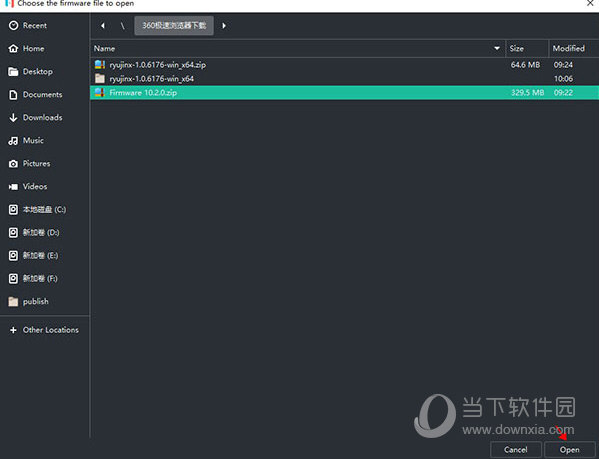Select the 360 browser downloads path button
Screen dimensions: 599x459
[x=174, y=26]
